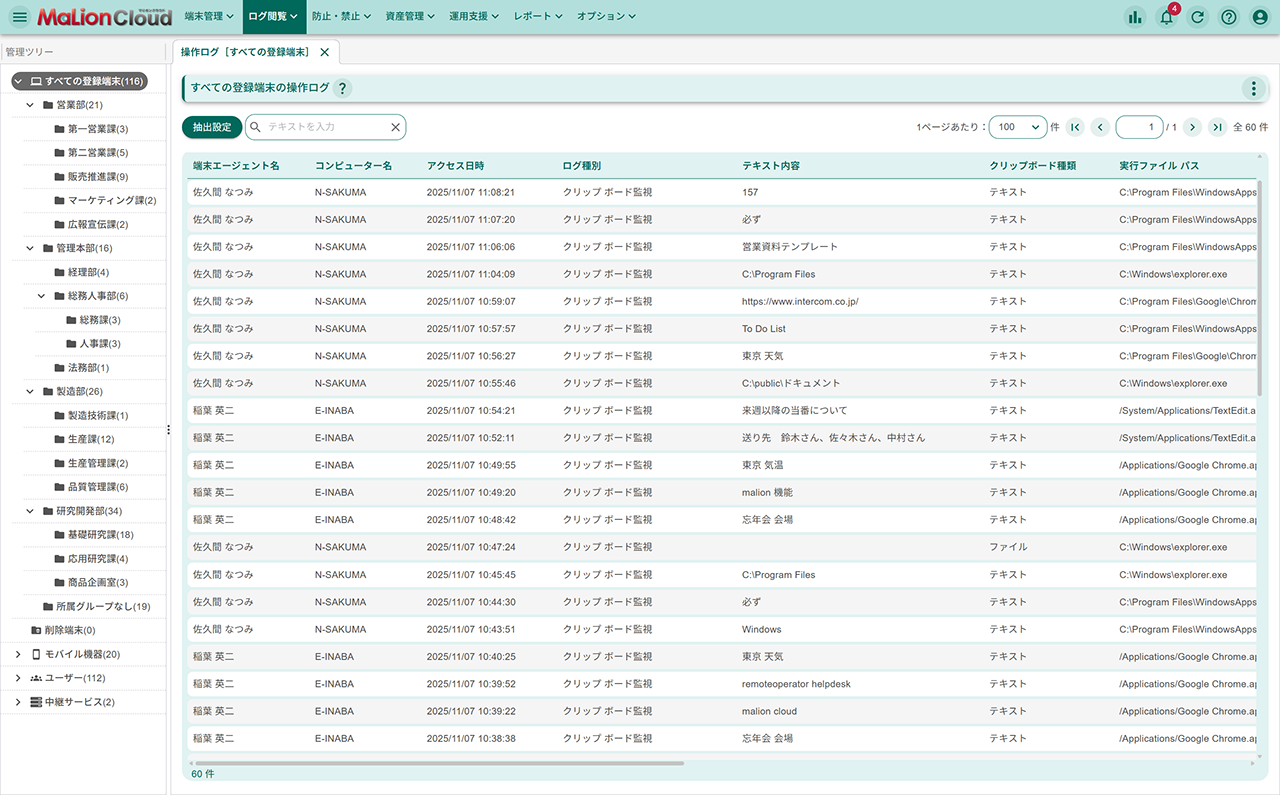This screenshot has height=795, width=1280.
Task: Open the hamburger main menu
Action: coord(19,17)
